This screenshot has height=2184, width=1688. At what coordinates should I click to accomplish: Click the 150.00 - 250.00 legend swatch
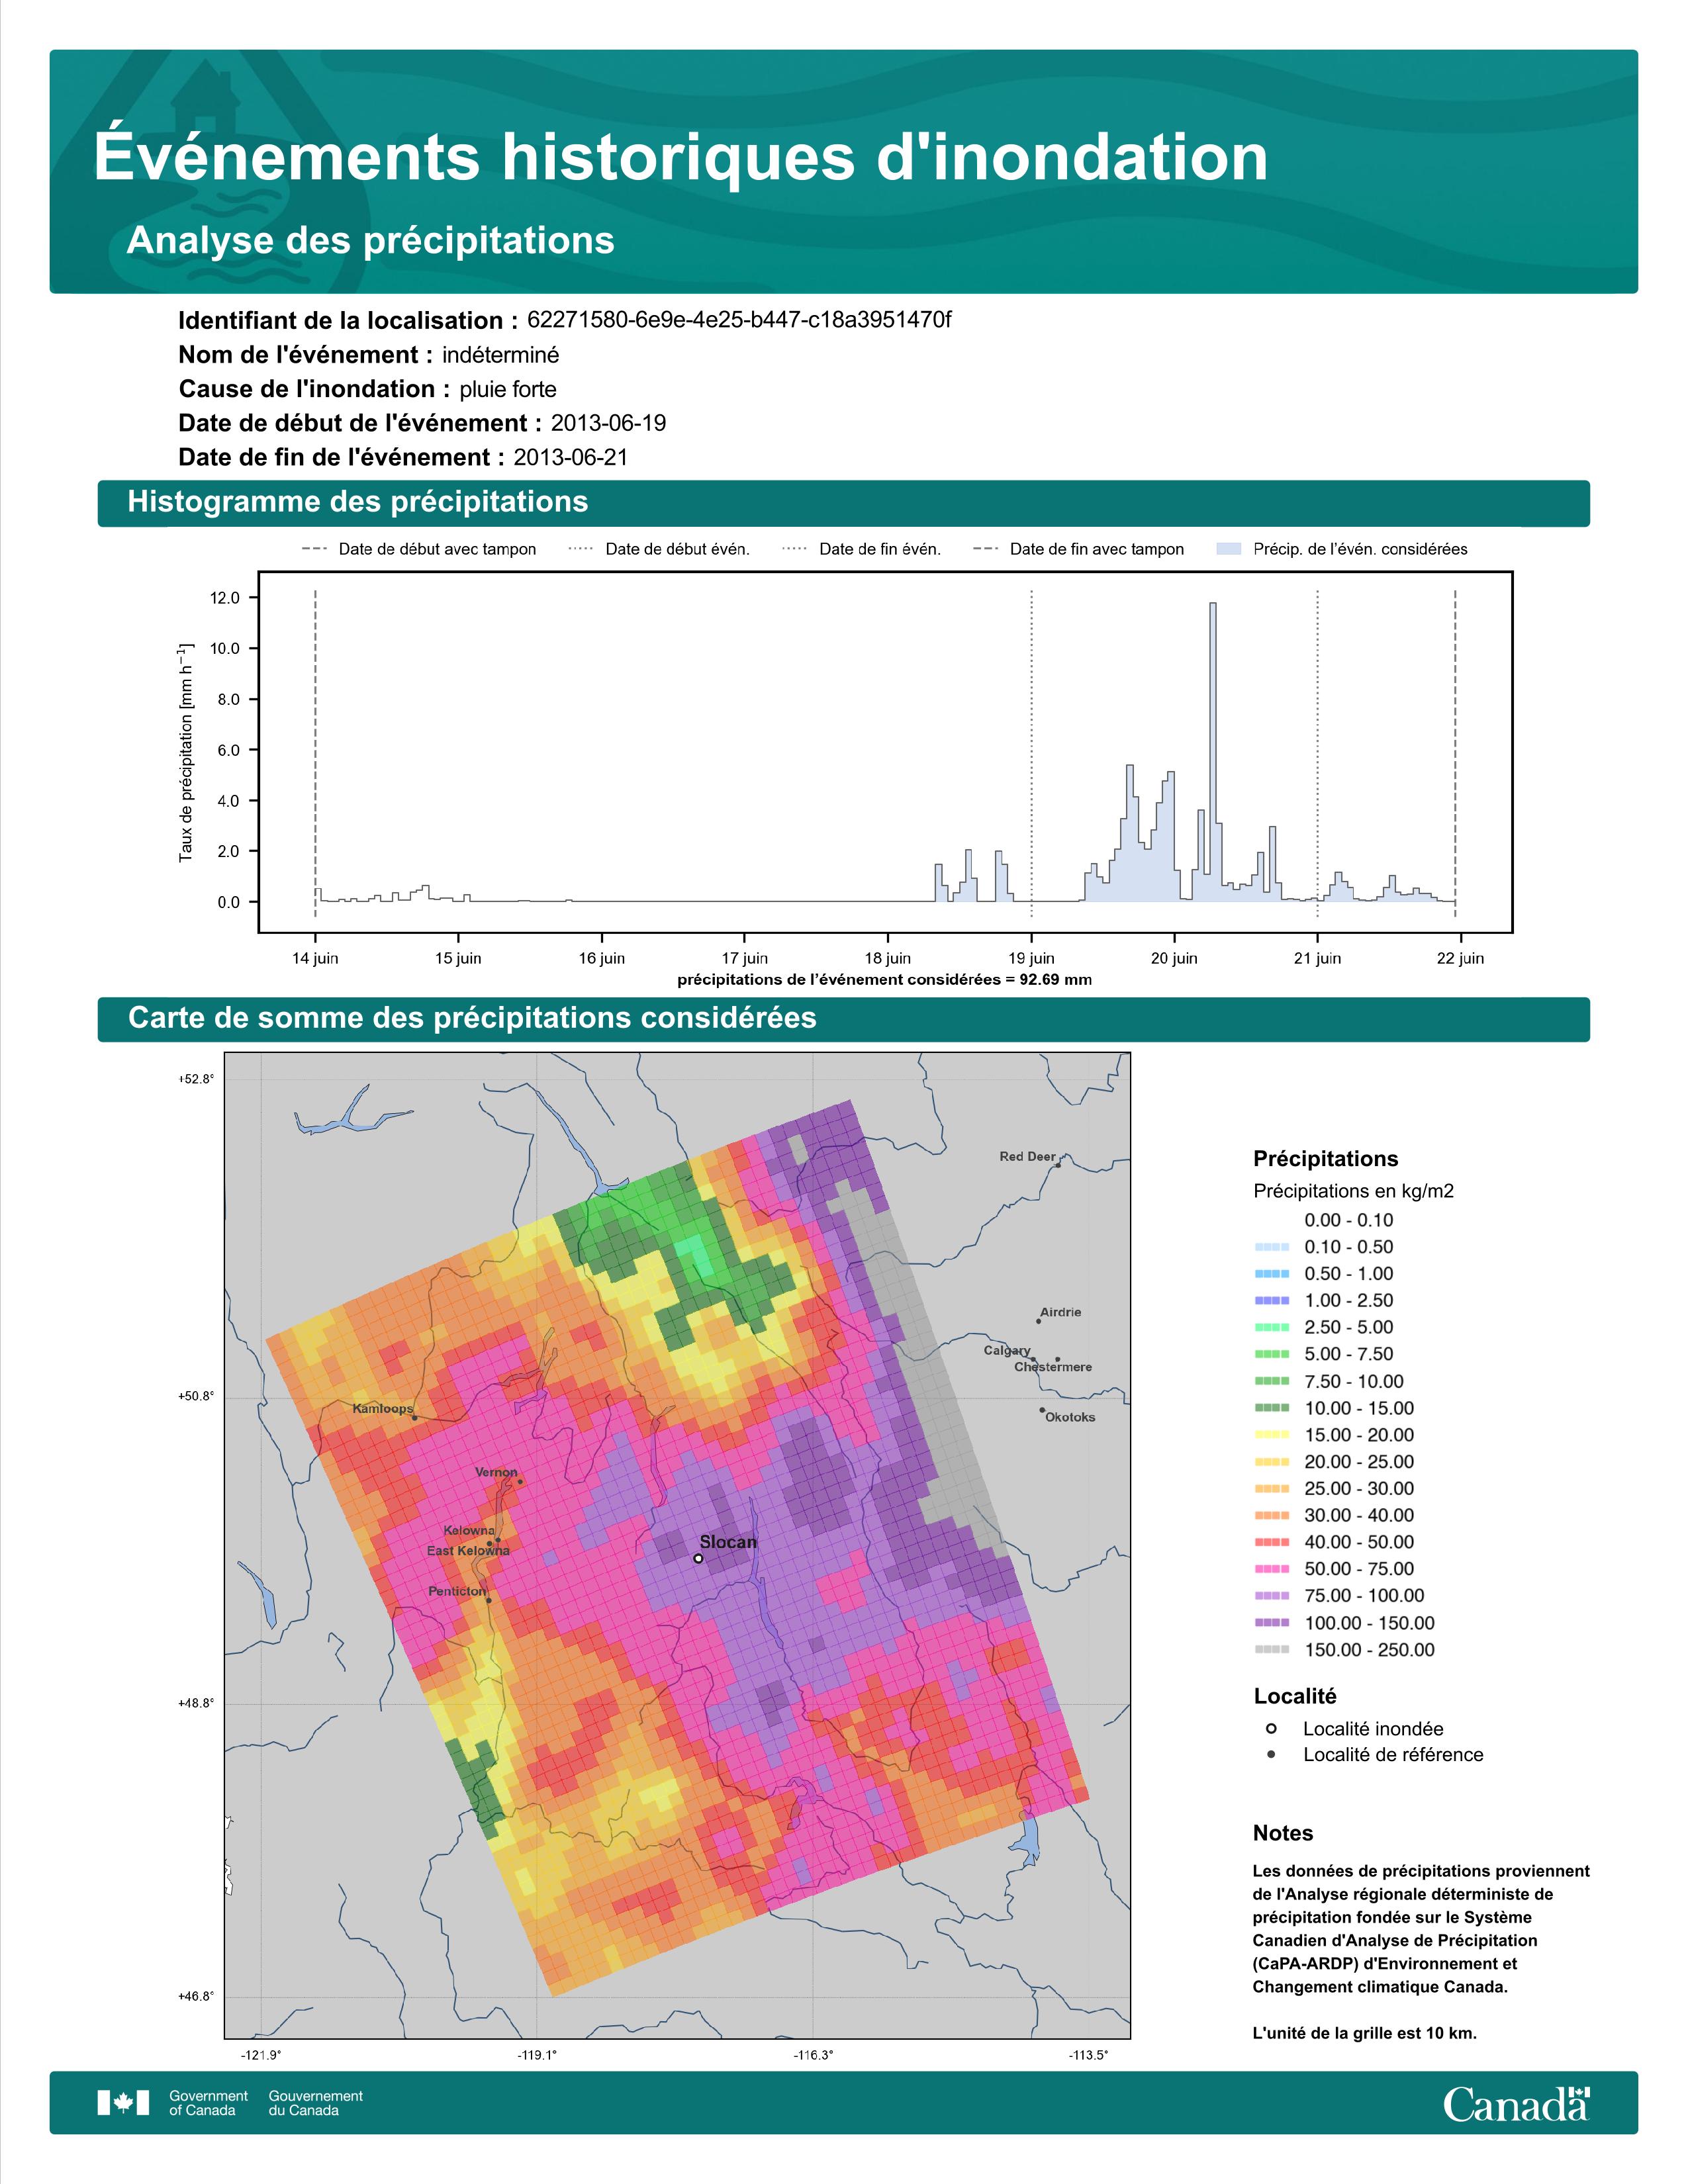[1272, 1650]
